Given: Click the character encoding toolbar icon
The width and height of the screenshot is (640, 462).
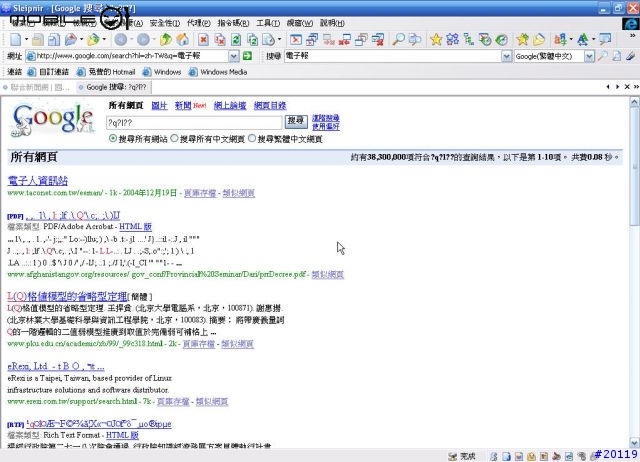Looking at the screenshot, I should pyautogui.click(x=560, y=40).
